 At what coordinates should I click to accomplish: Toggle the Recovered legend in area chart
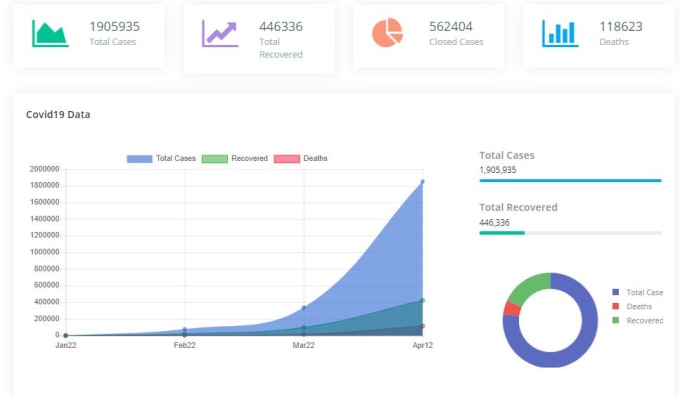(235, 159)
